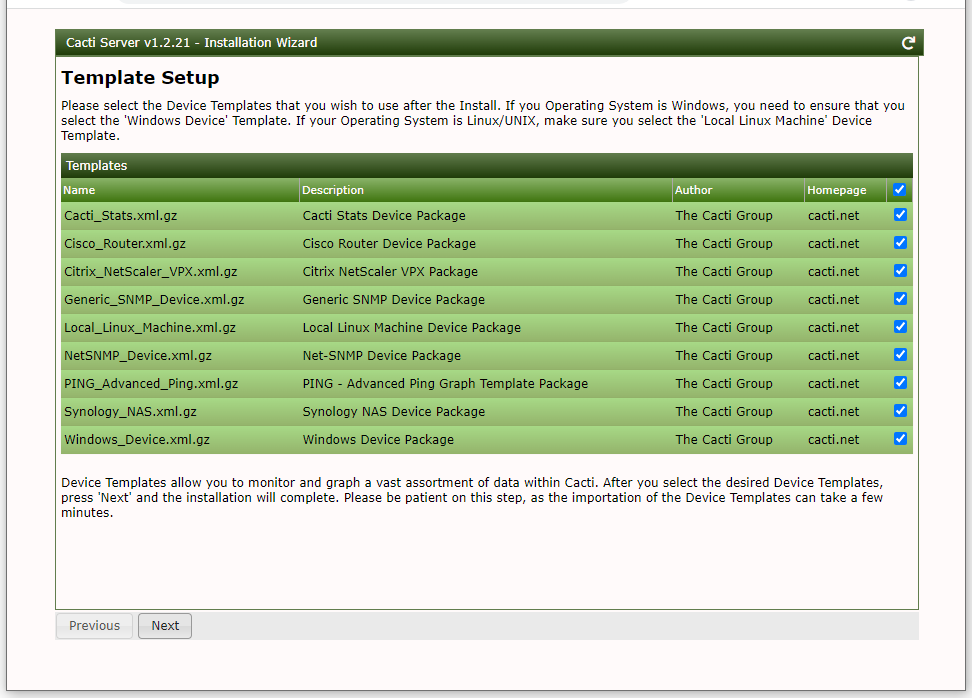Select the Cacti_Stats.xml.gz name cell
The height and width of the screenshot is (698, 972).
point(180,216)
